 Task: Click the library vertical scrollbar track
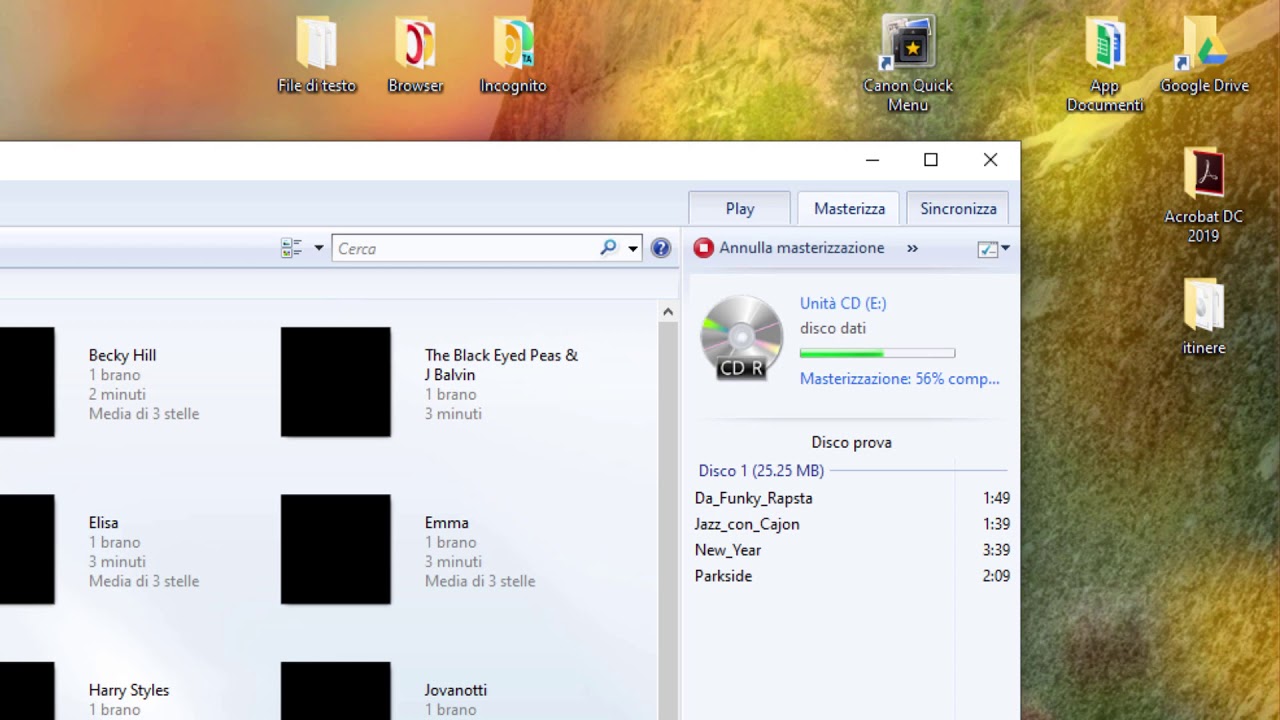pyautogui.click(x=668, y=520)
